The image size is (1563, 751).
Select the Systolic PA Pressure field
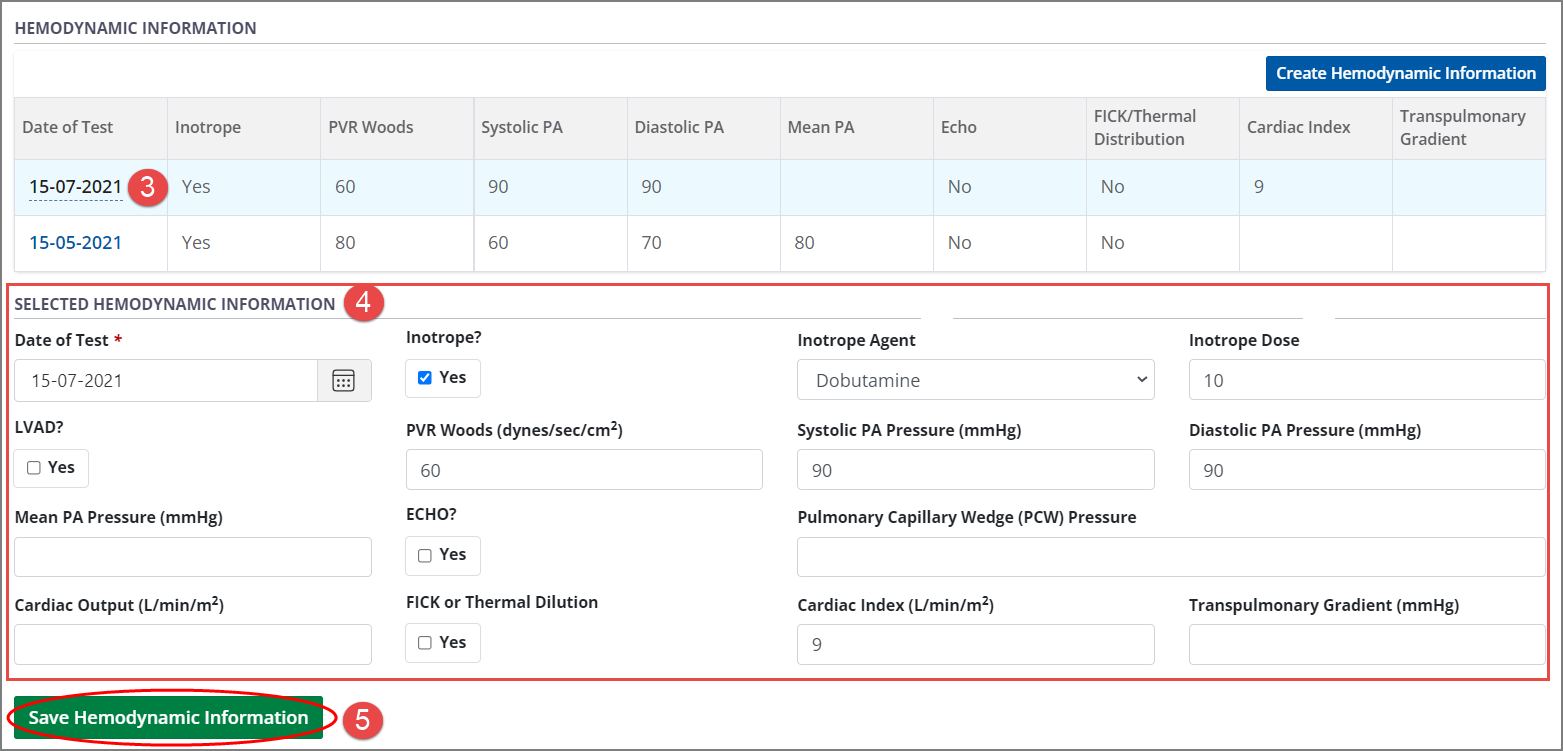click(x=975, y=470)
